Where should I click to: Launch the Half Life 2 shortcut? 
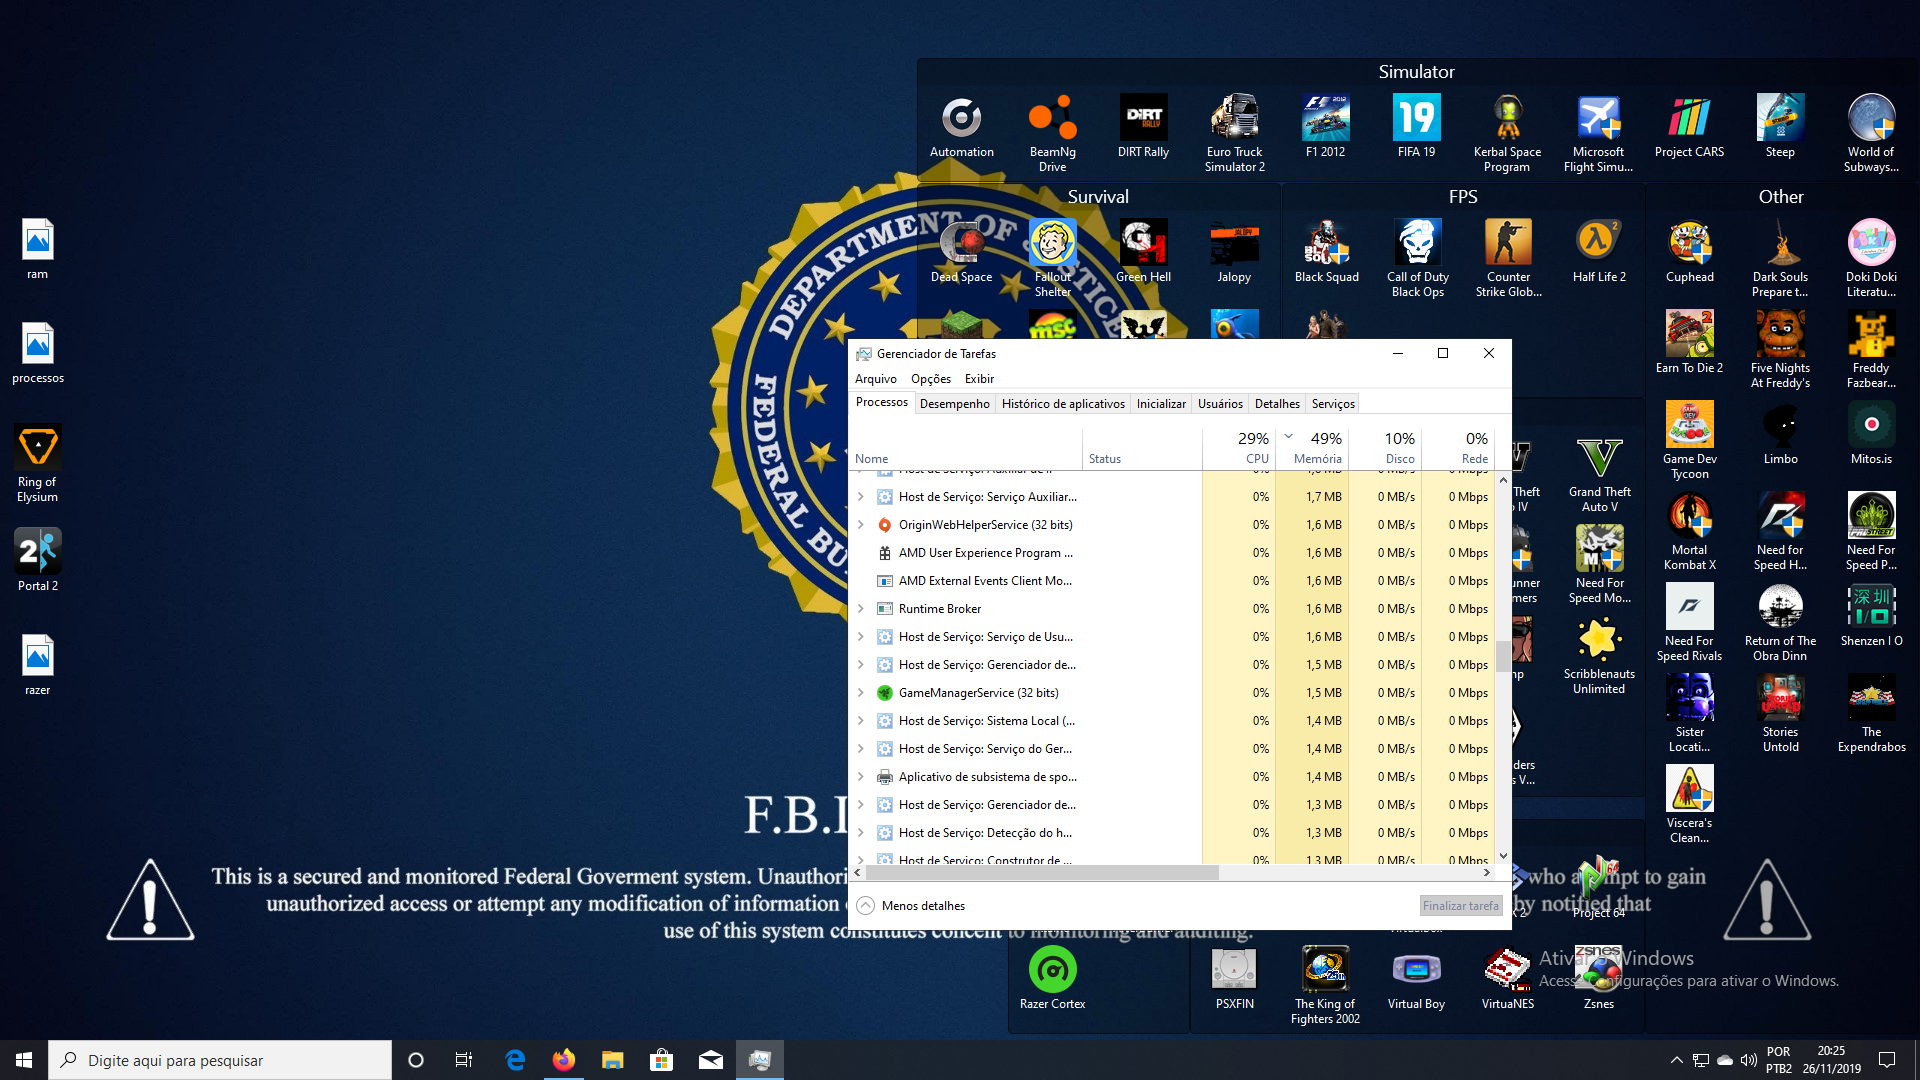(1599, 252)
